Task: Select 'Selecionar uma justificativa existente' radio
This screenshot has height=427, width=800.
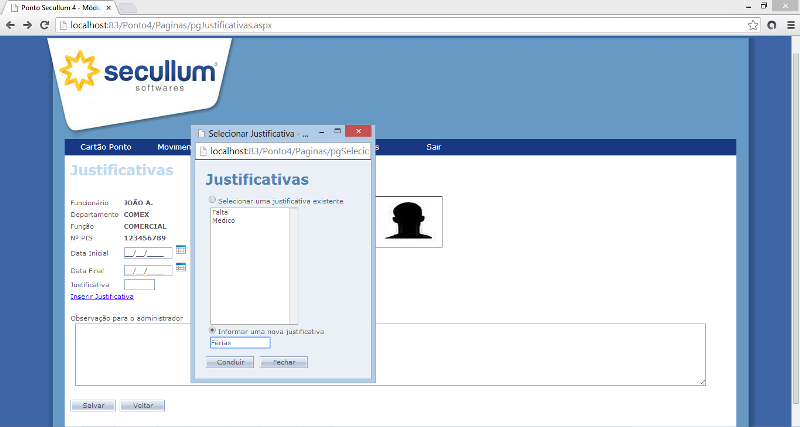Action: tap(212, 201)
